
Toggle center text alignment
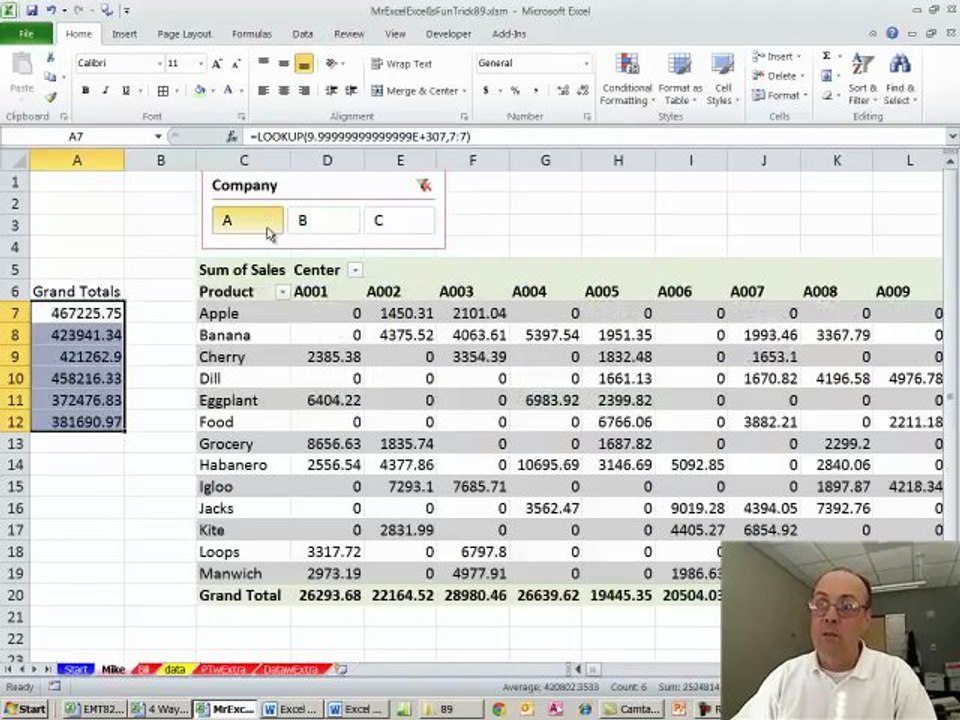[x=283, y=91]
